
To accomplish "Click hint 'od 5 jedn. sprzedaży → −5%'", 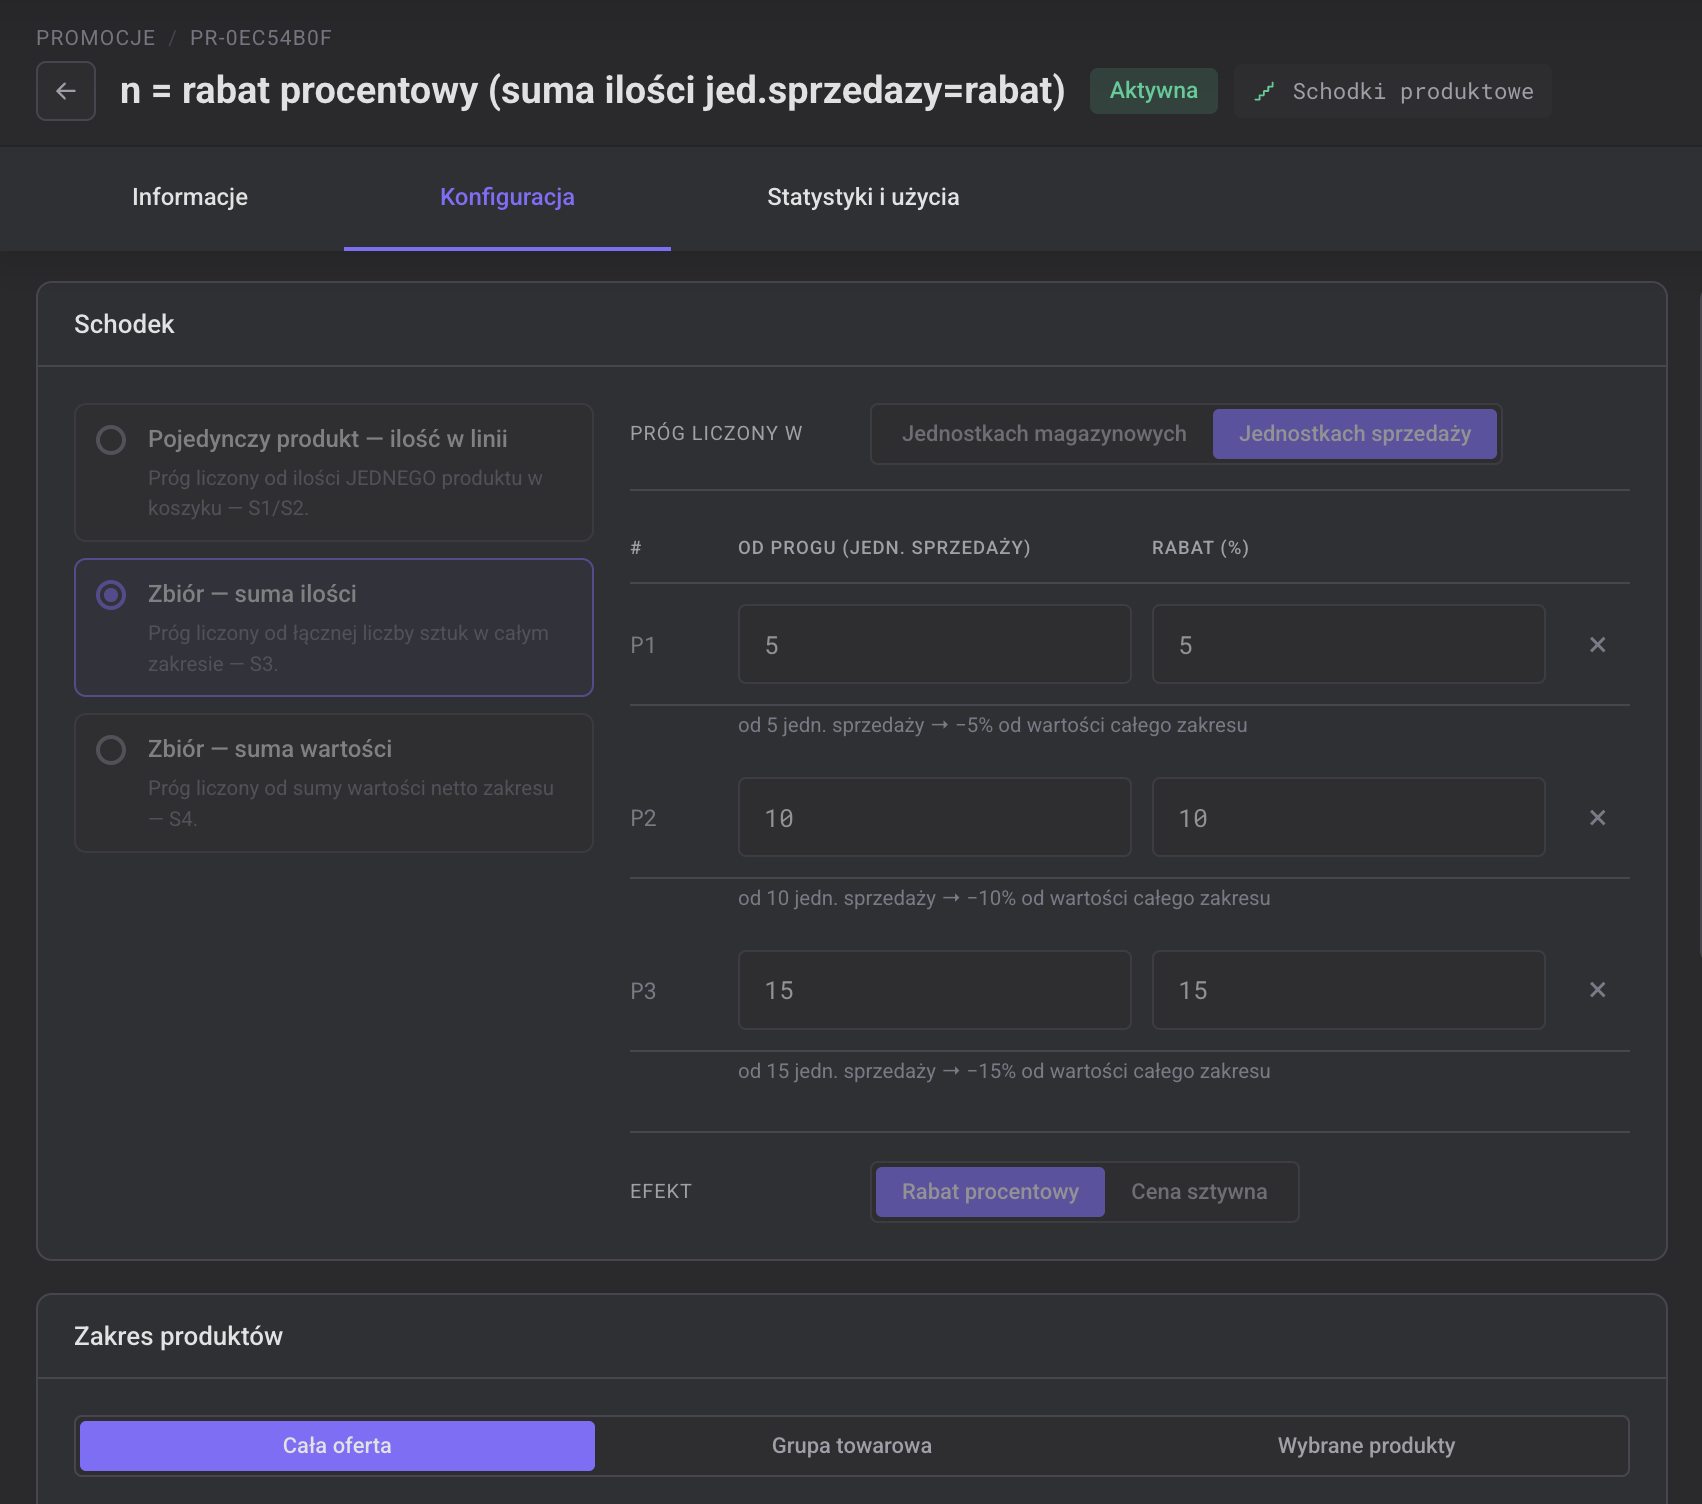I will 993,726.
